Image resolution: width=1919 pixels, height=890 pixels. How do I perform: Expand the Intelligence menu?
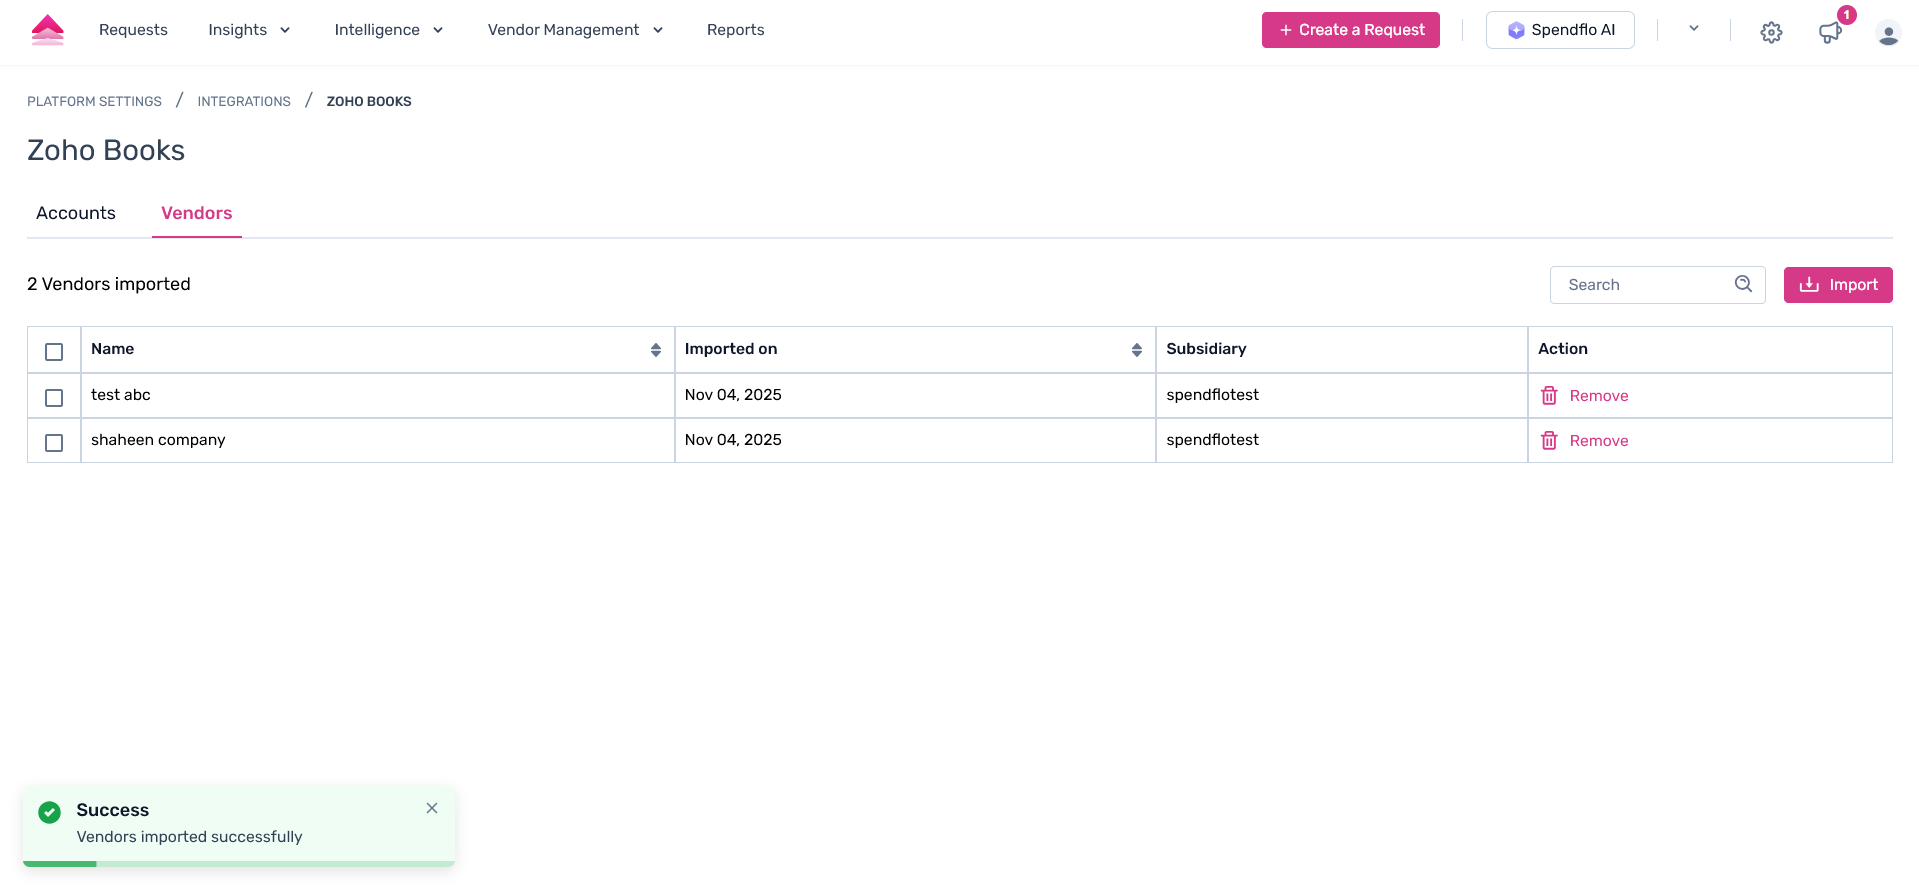389,30
